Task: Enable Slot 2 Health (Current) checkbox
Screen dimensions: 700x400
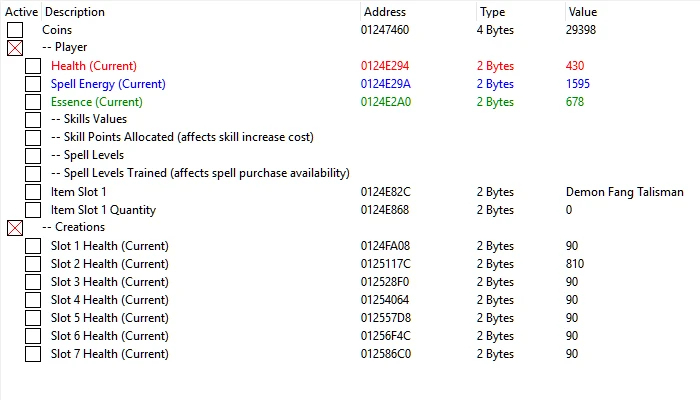Action: coord(33,264)
